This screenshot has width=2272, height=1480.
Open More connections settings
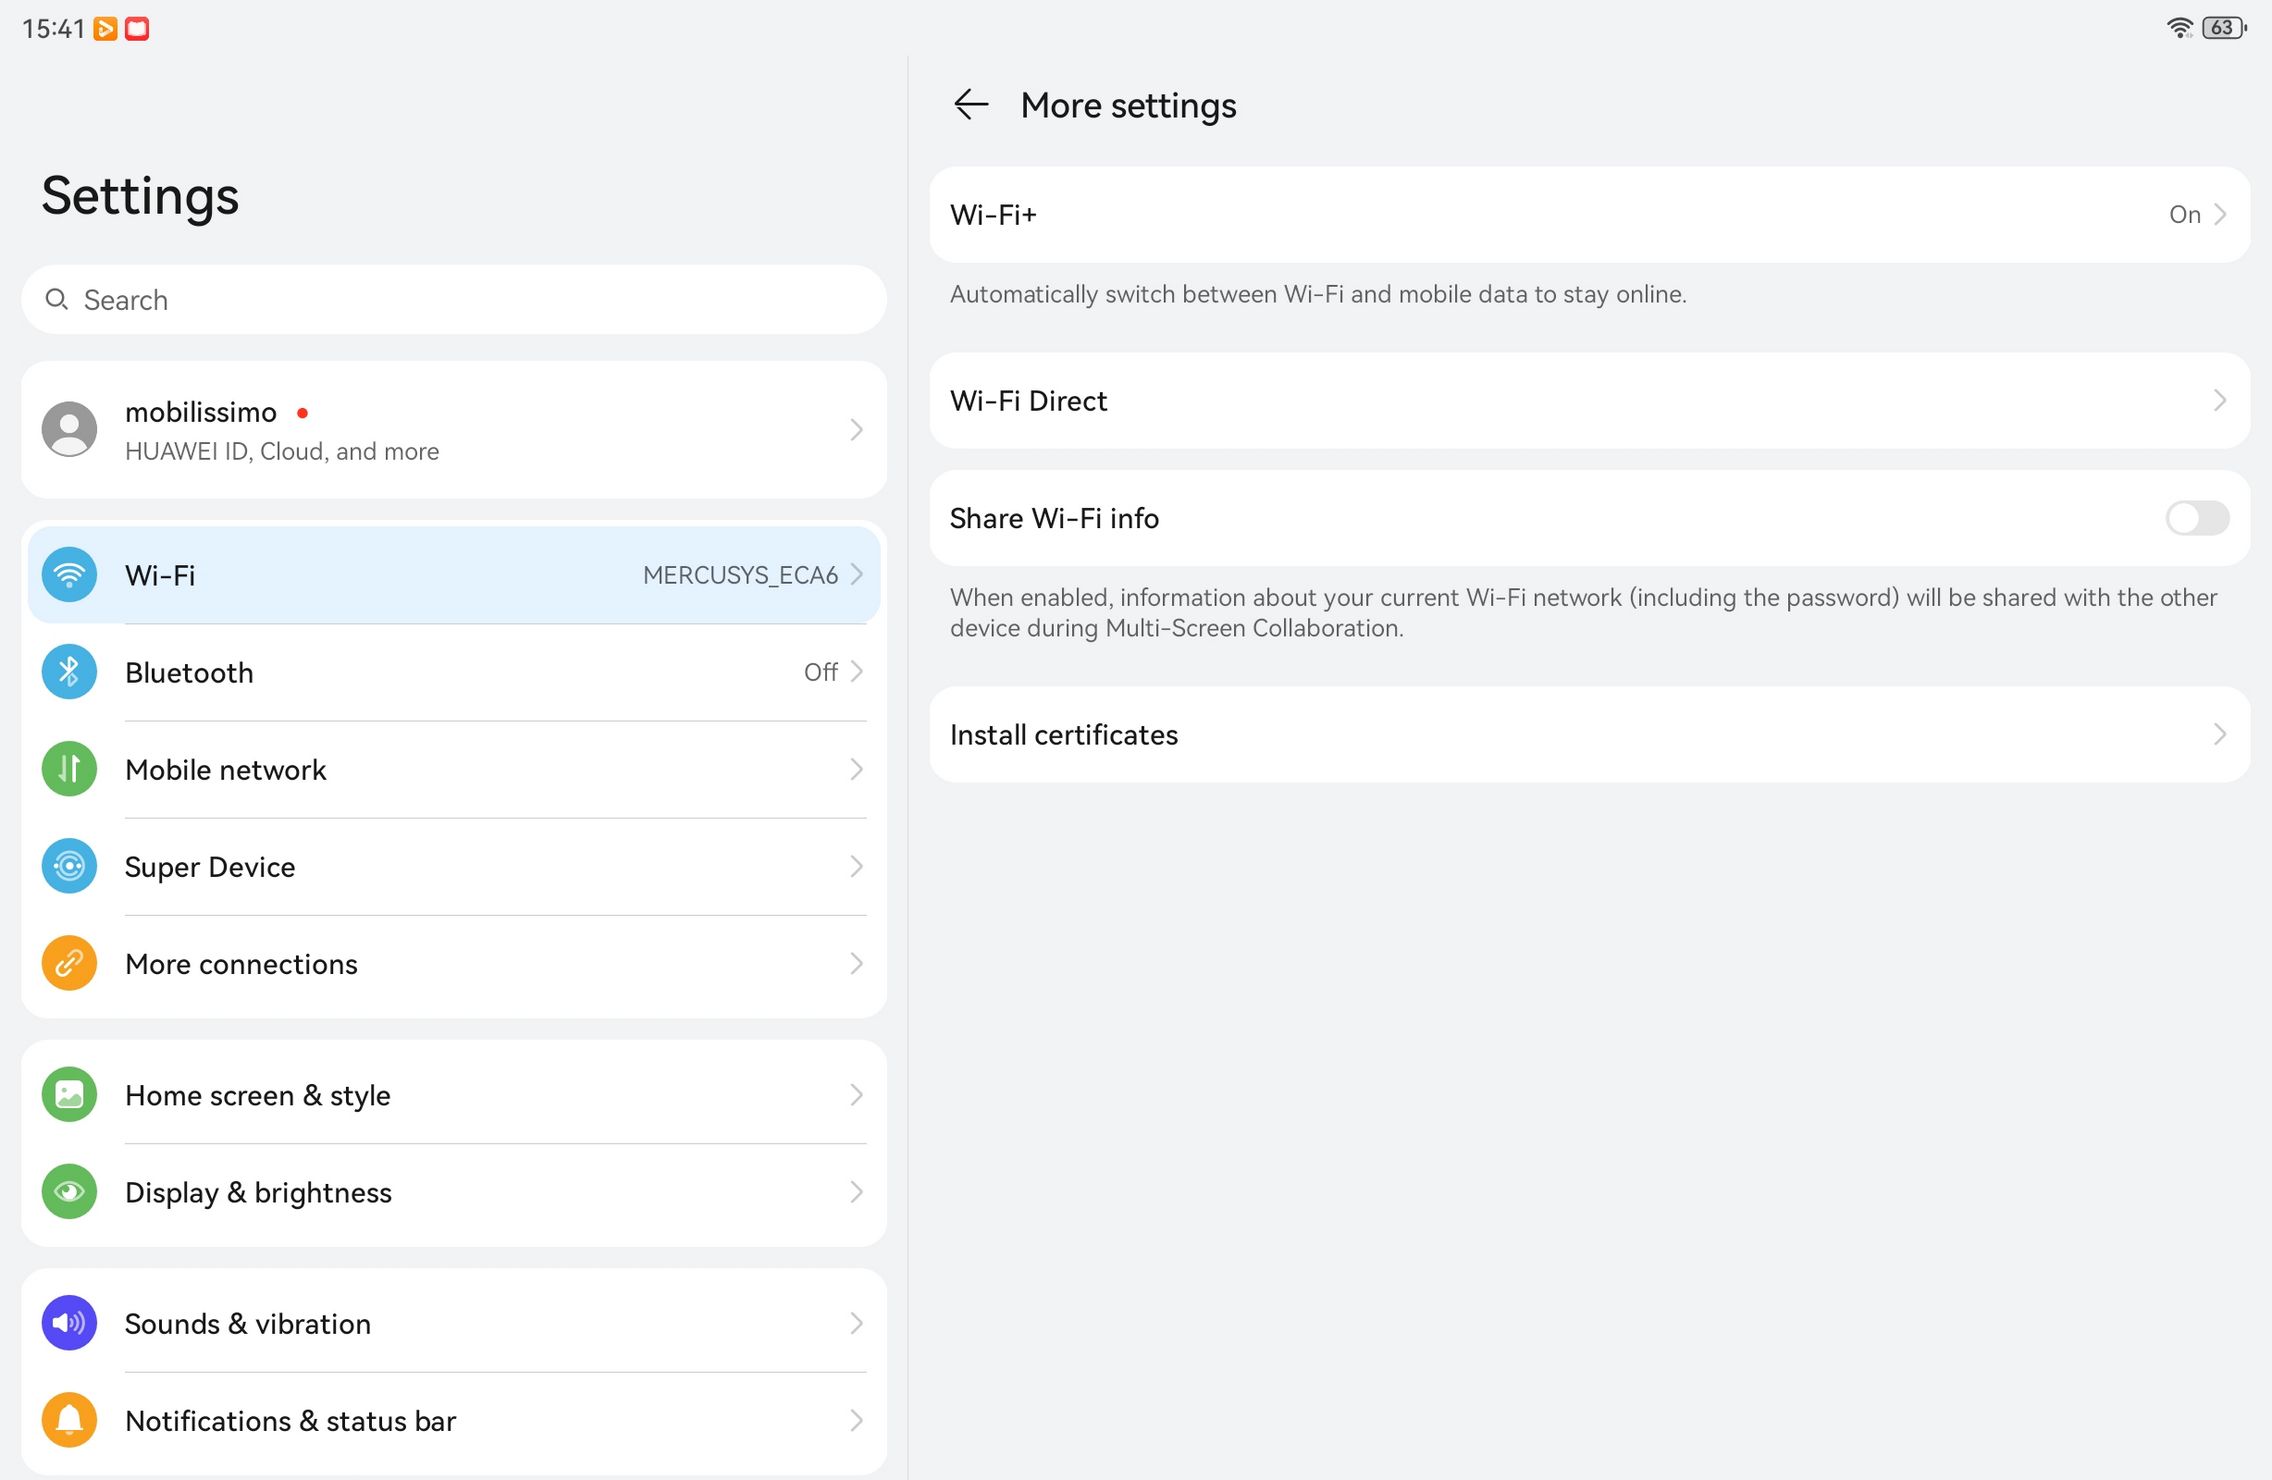tap(454, 963)
